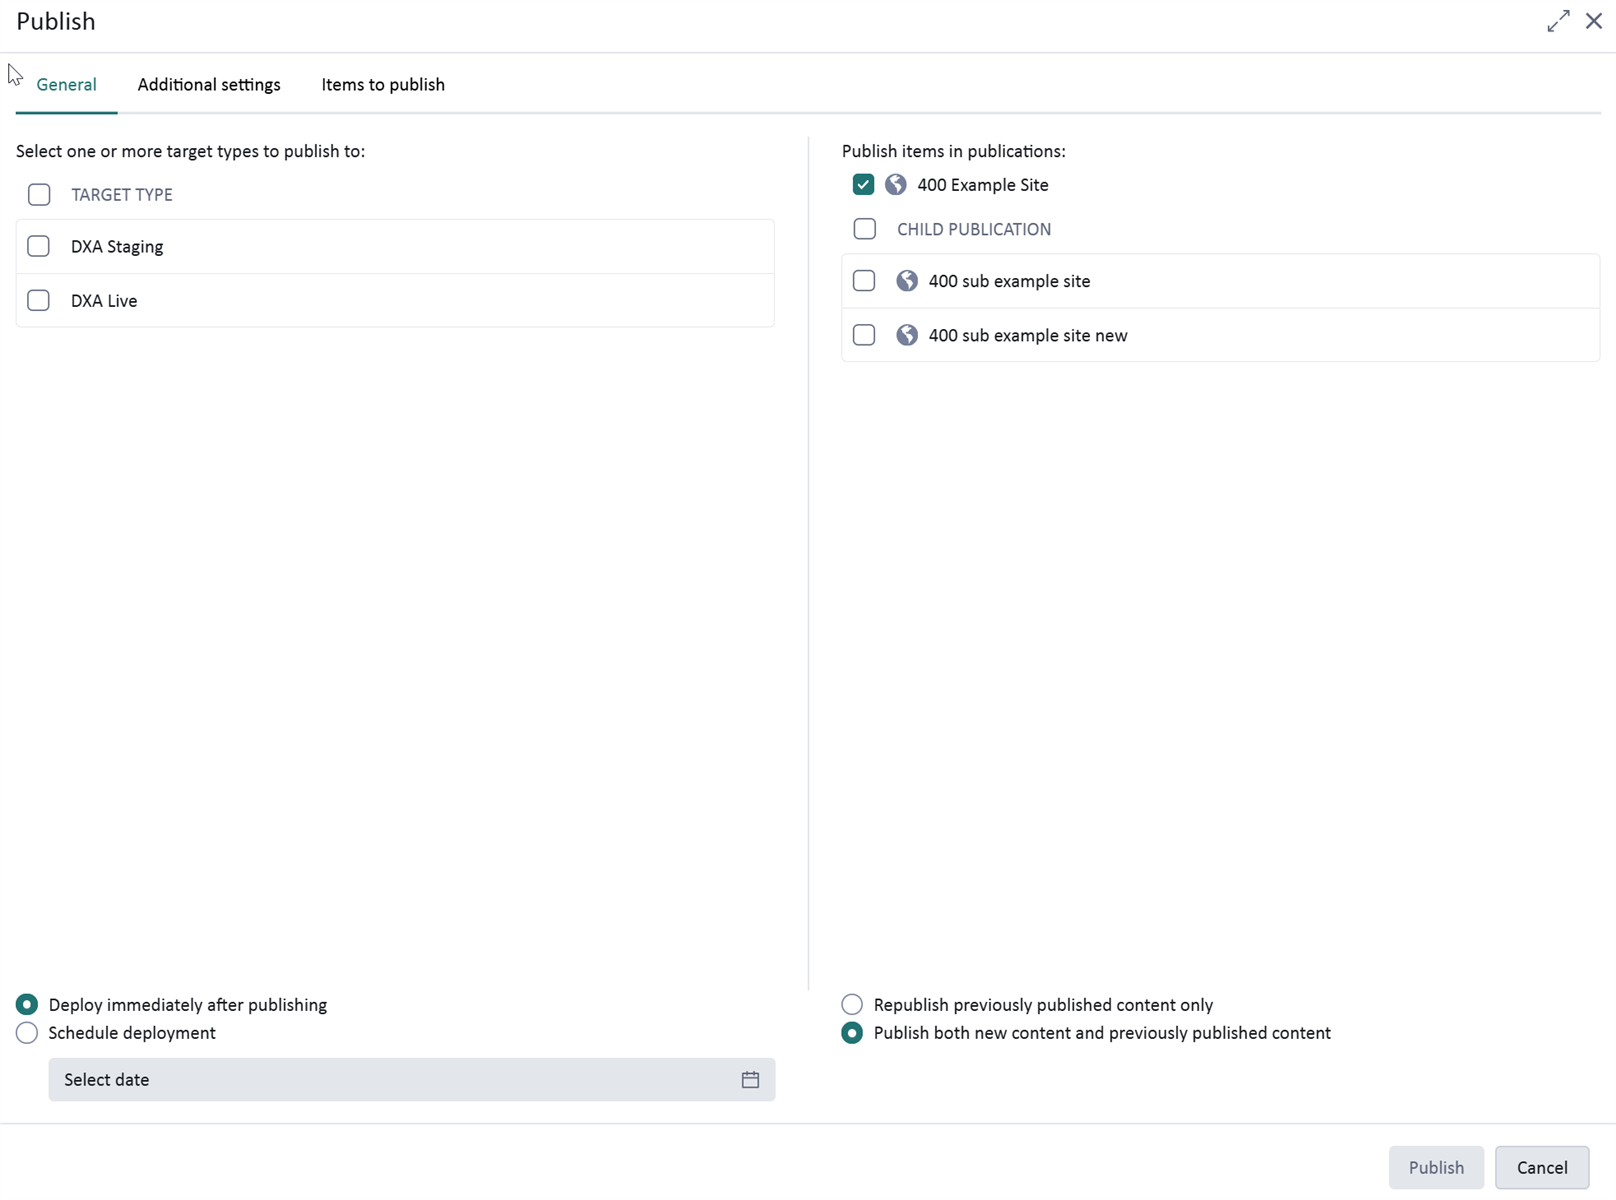Check 400 sub example site new checkbox
1616x1200 pixels.
[x=864, y=335]
